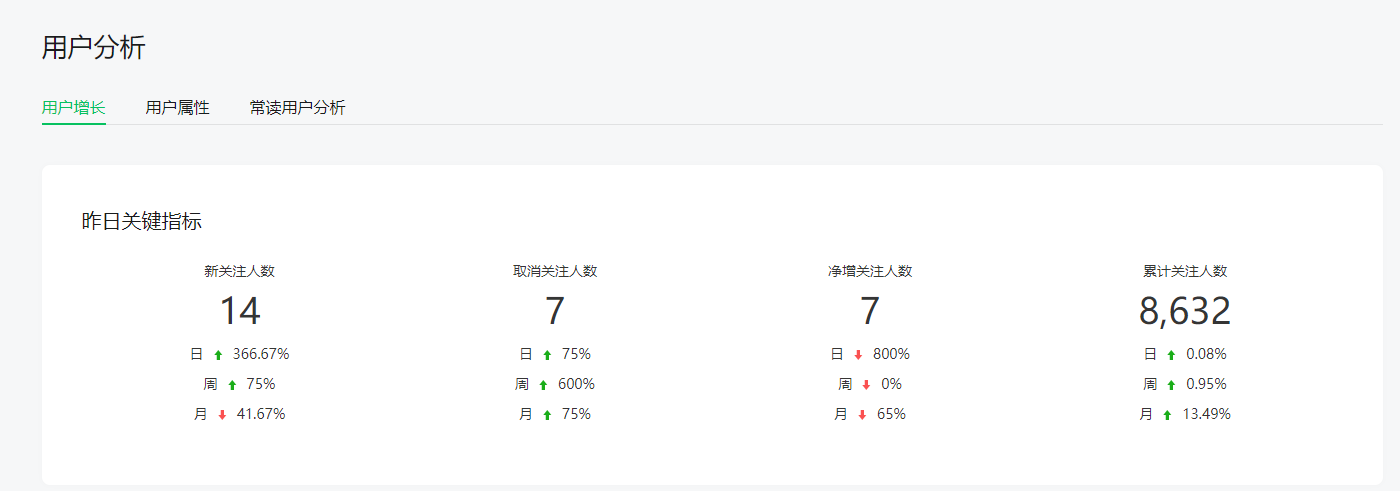The height and width of the screenshot is (491, 1400).
Task: Click the 累计关注人数 monthly up arrow
Action: (x=1167, y=415)
